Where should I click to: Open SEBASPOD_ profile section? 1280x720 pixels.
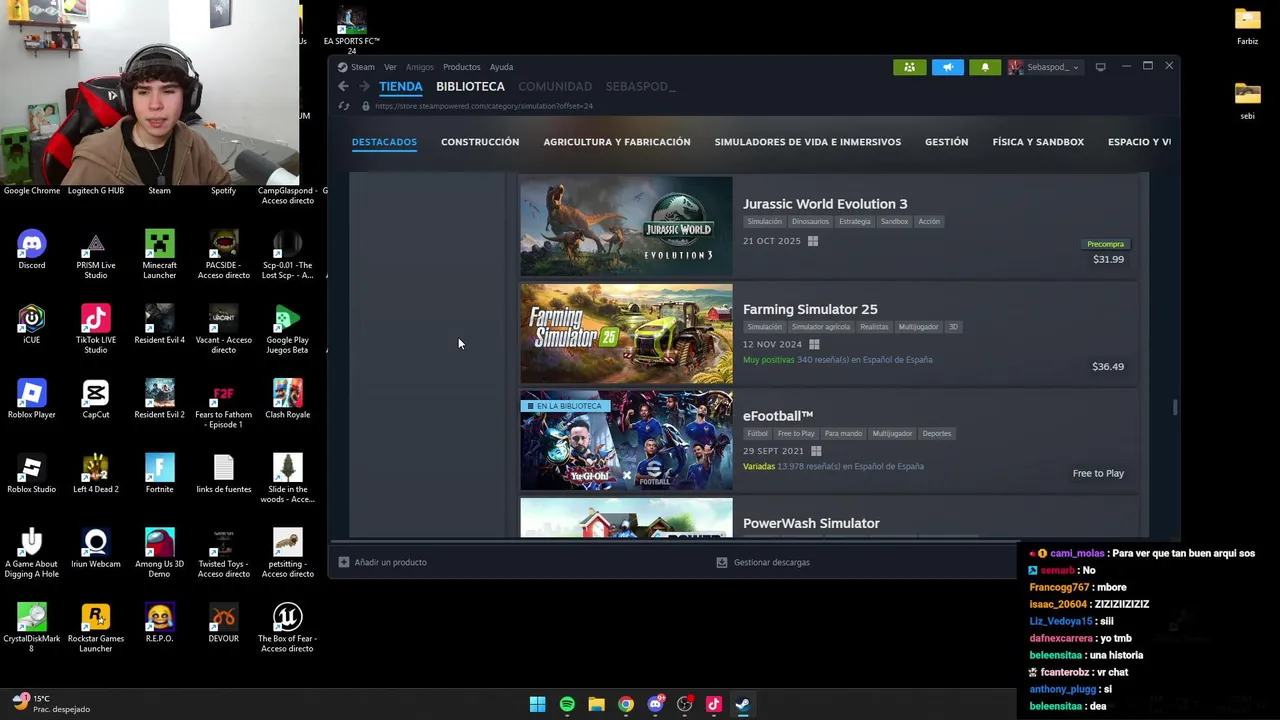point(640,87)
